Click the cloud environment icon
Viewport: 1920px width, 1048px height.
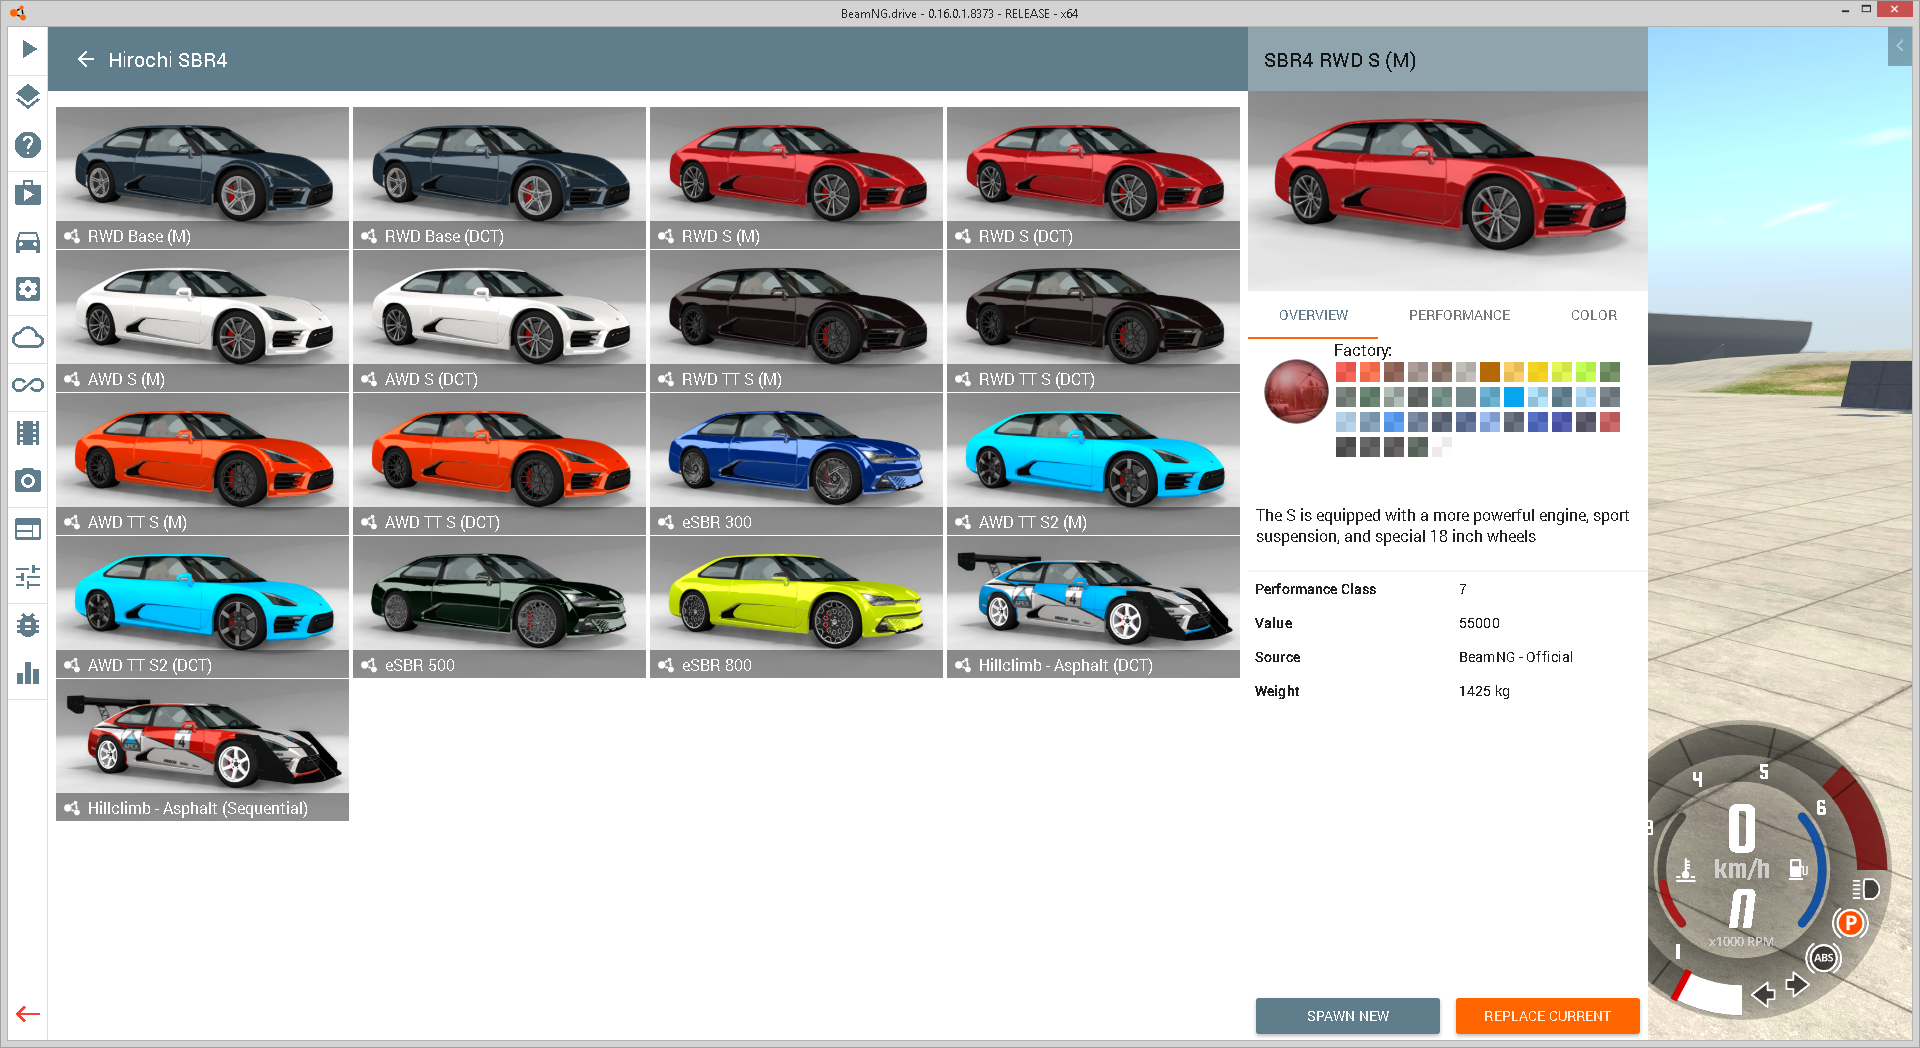click(x=28, y=337)
